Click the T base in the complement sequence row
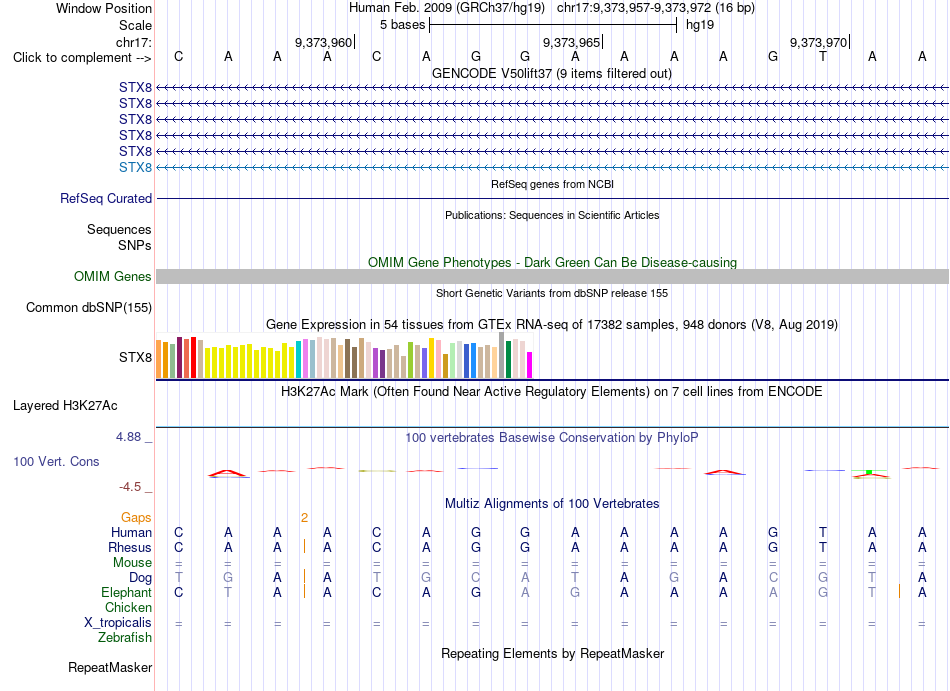950x691 pixels. pos(822,57)
